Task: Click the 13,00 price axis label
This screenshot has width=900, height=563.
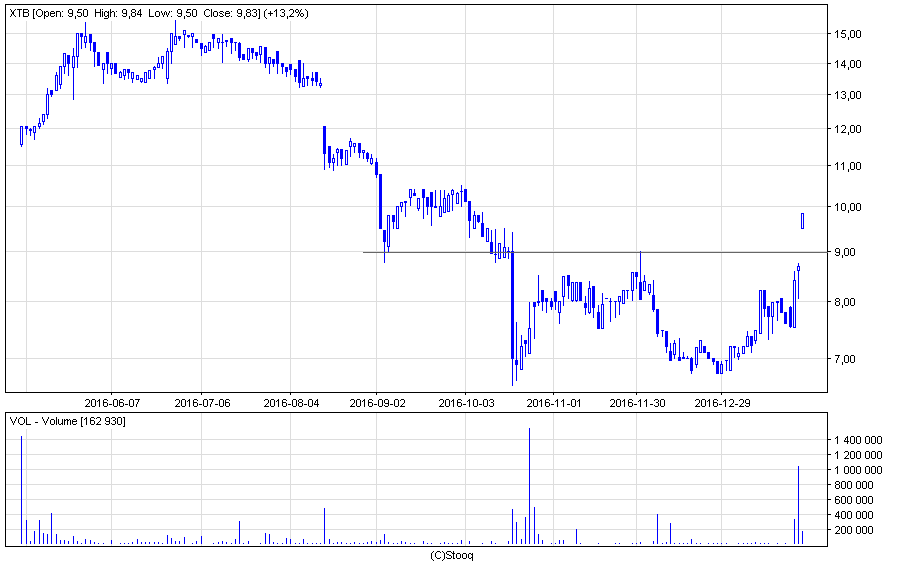Action: 847,95
